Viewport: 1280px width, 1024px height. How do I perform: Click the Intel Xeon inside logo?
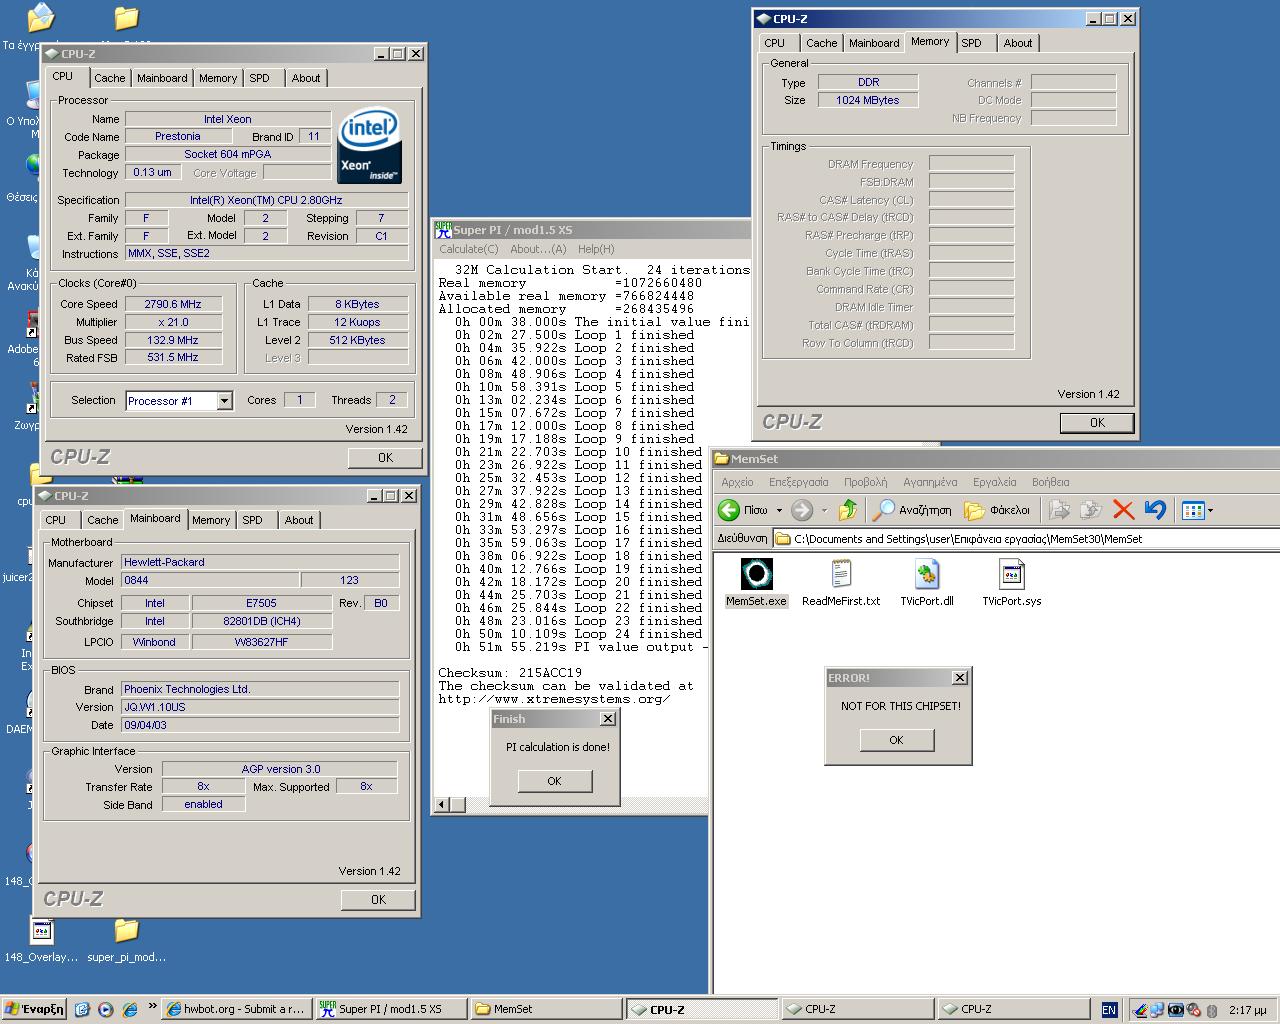(370, 146)
